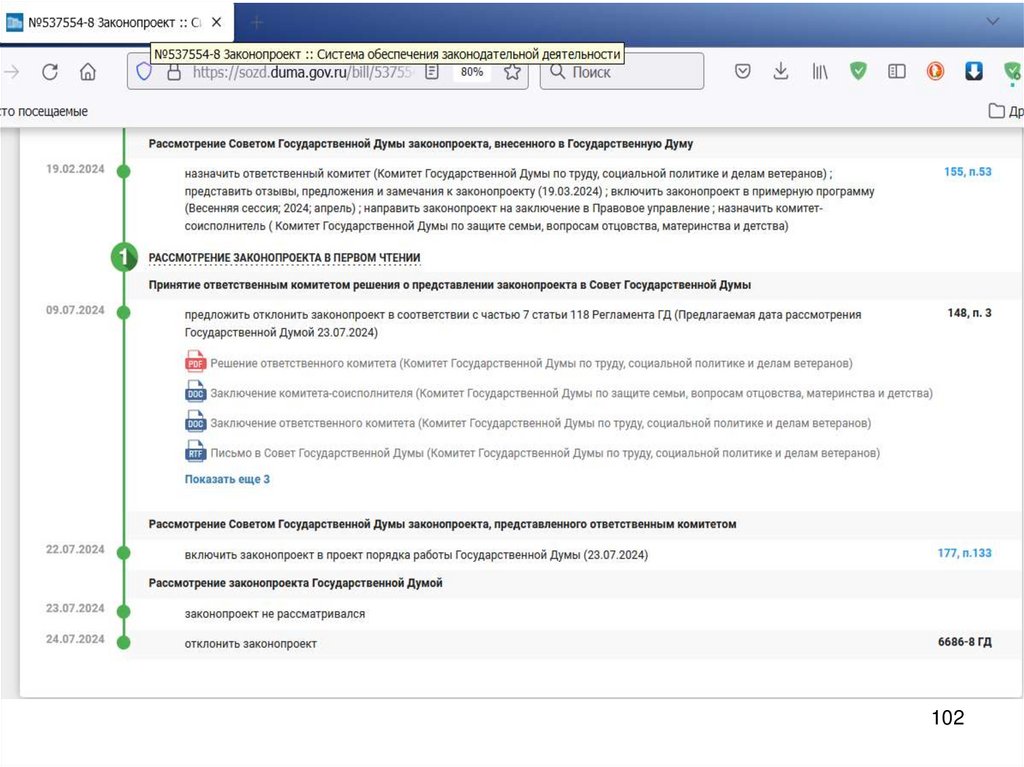
Task: Open the Pocket save icon
Action: click(743, 71)
